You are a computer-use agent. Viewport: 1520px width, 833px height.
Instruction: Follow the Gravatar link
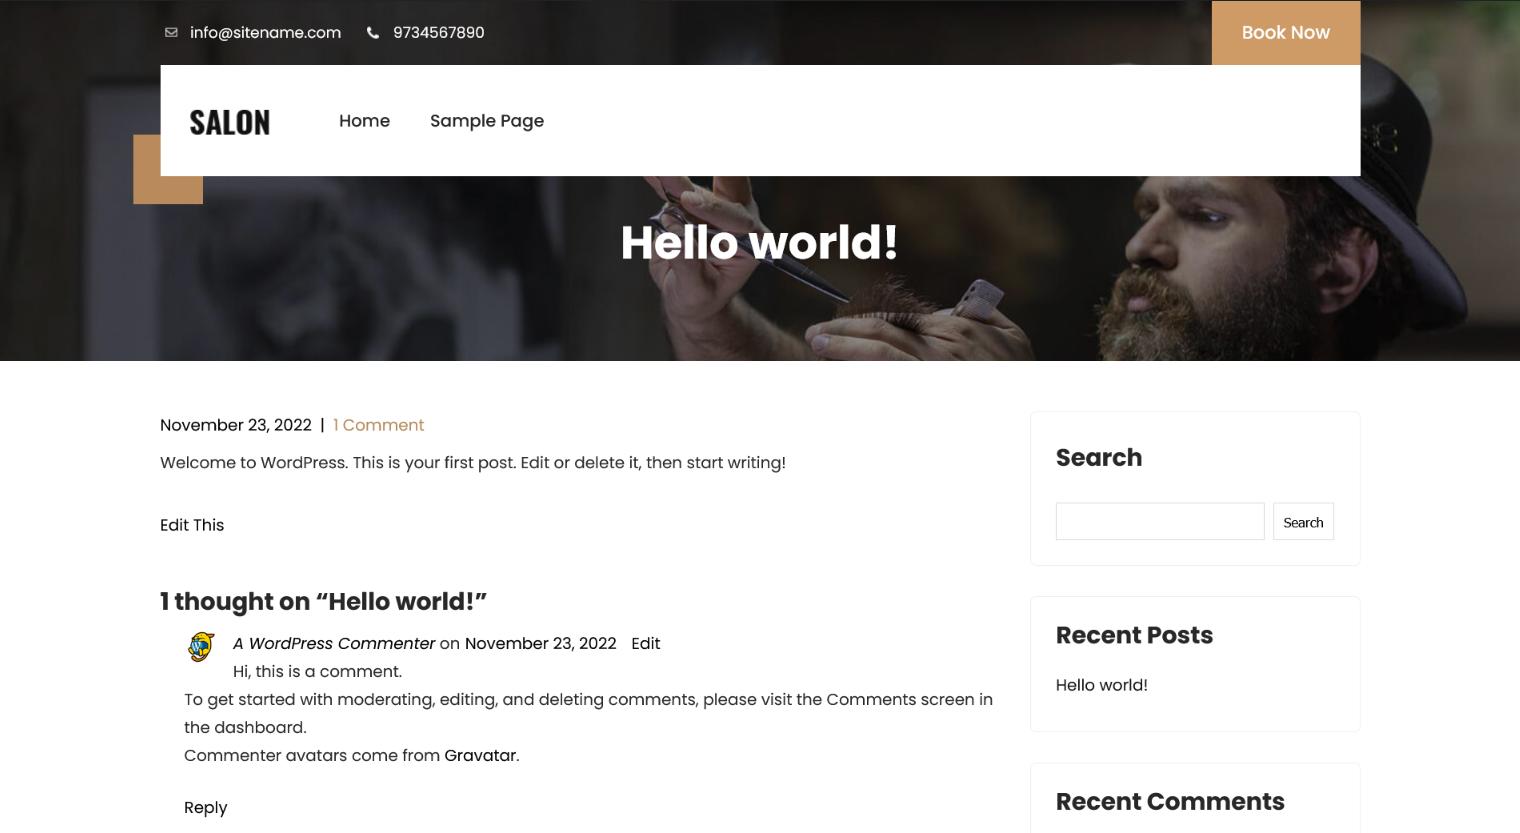(x=480, y=756)
